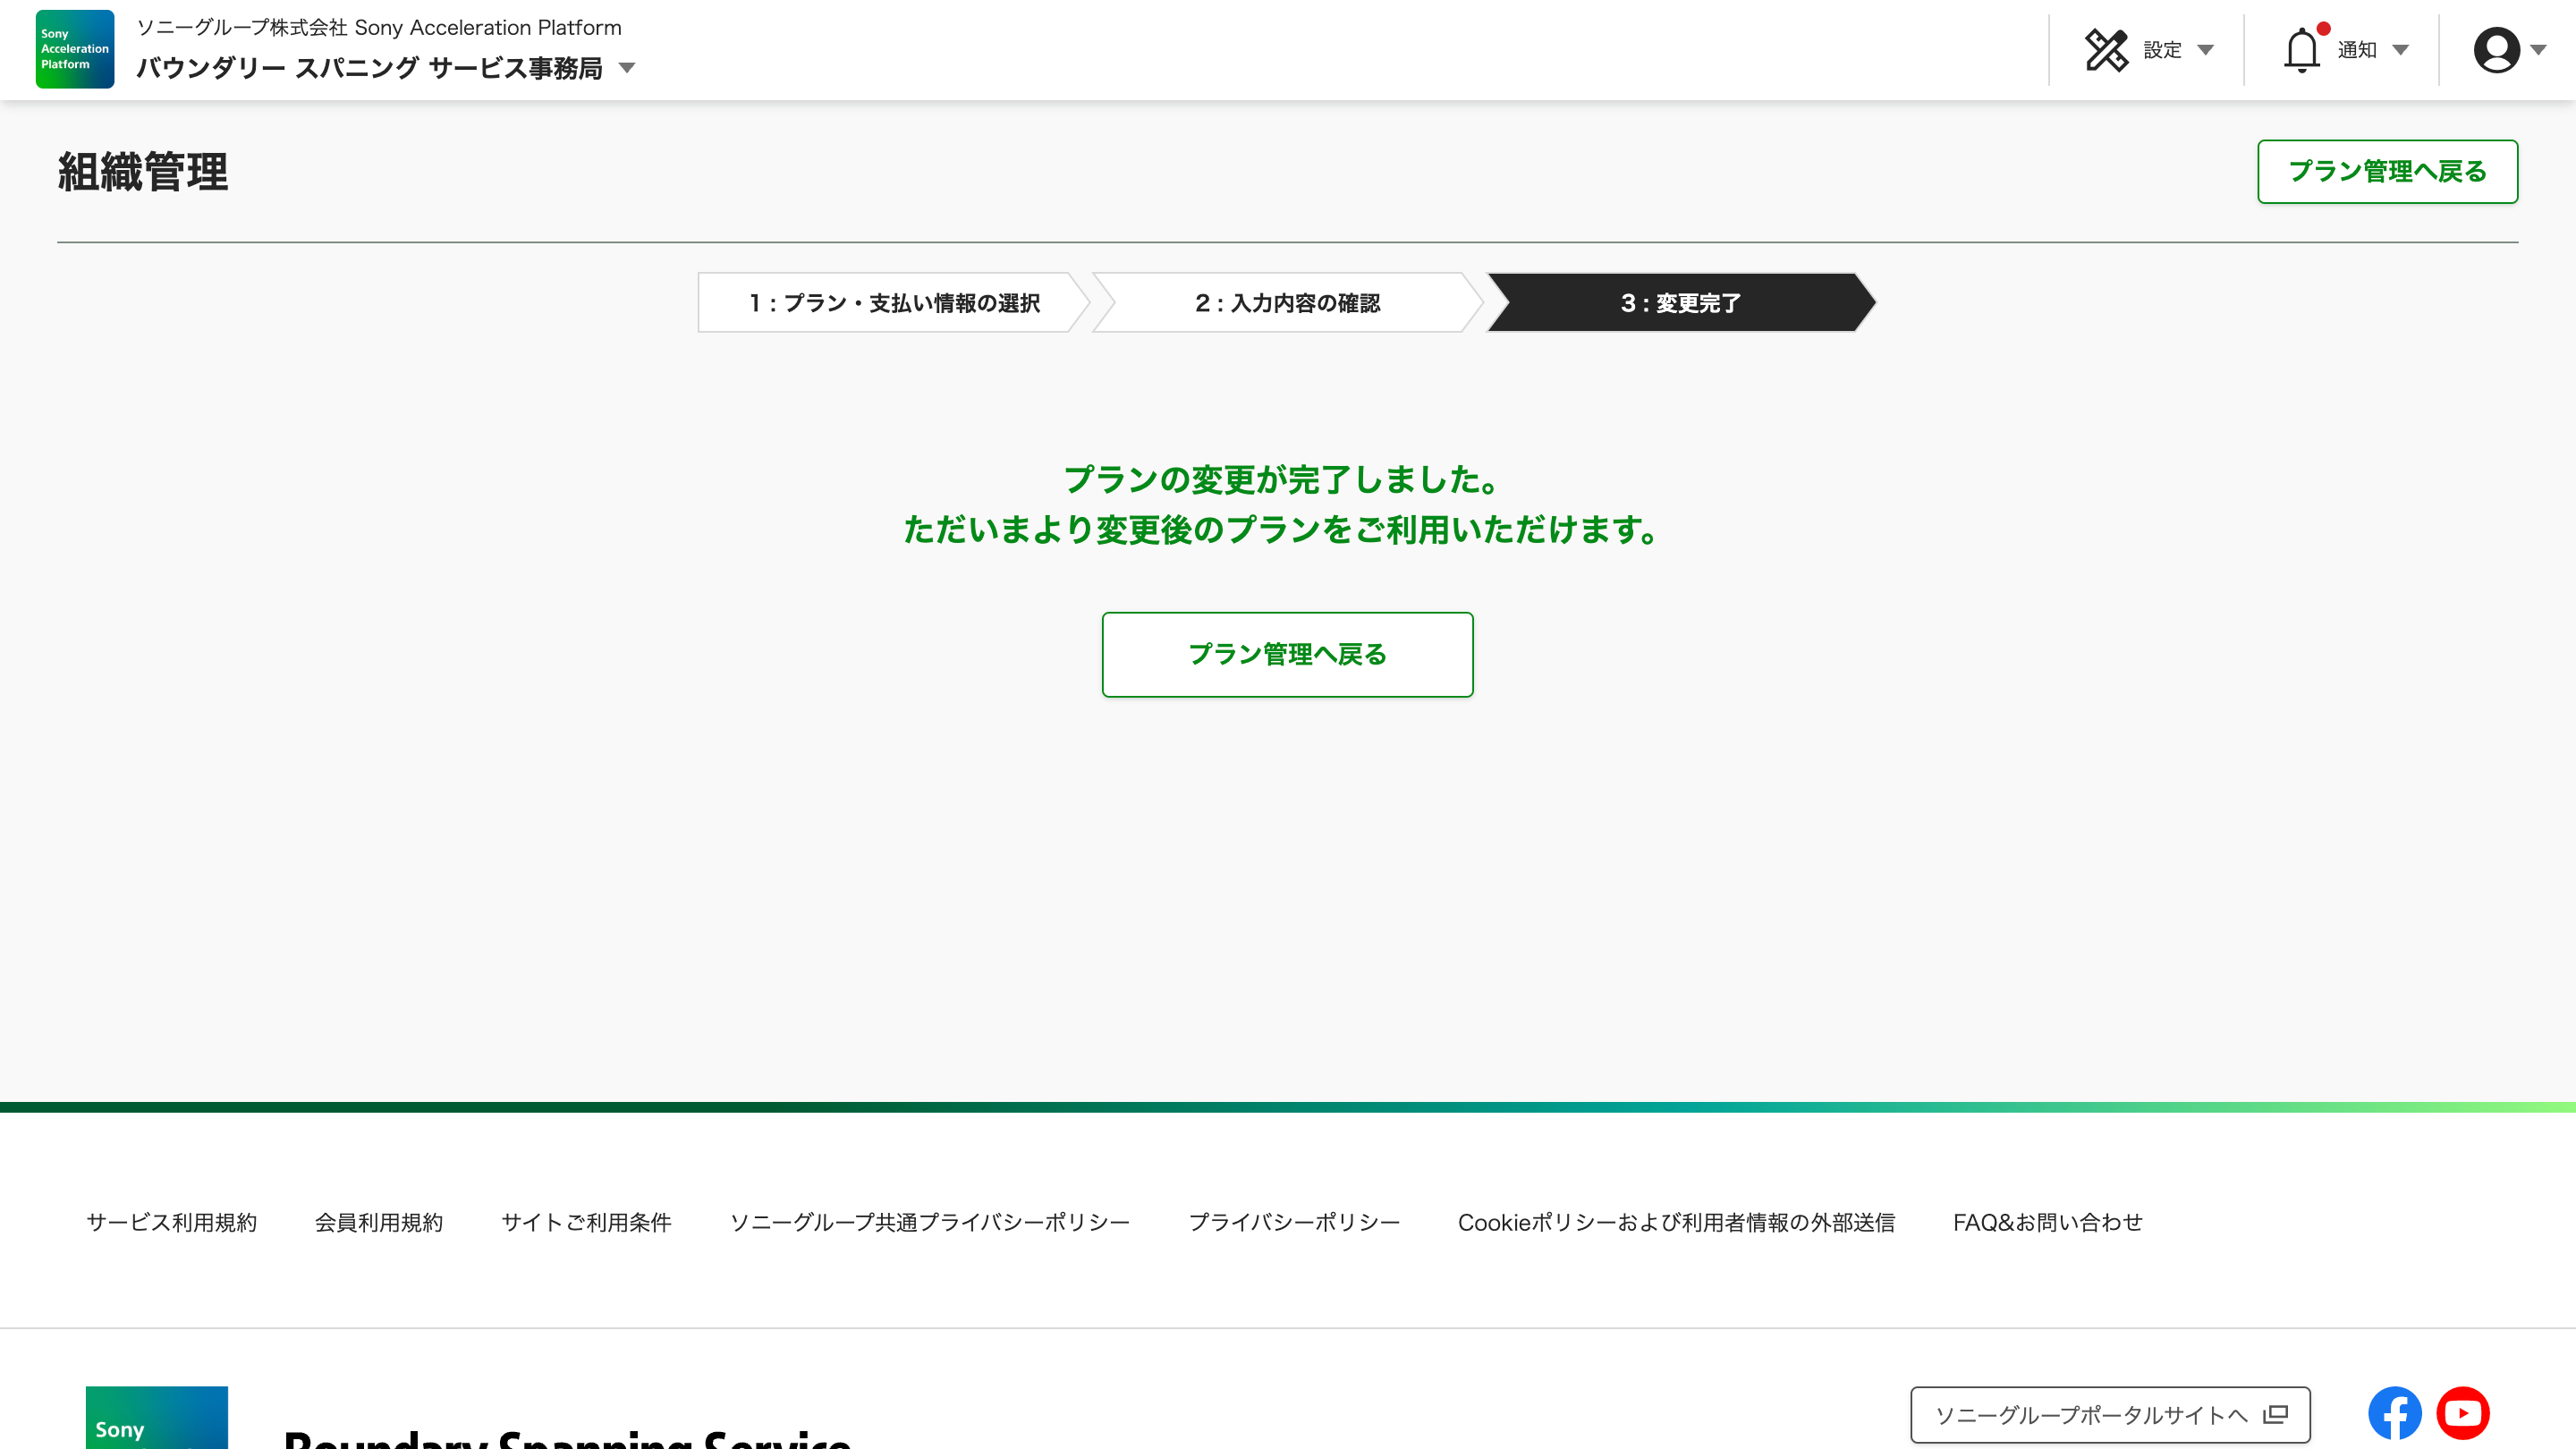Click the Sony Acceleration Platform logo
Screen dimensions: 2576x1449
click(x=74, y=48)
